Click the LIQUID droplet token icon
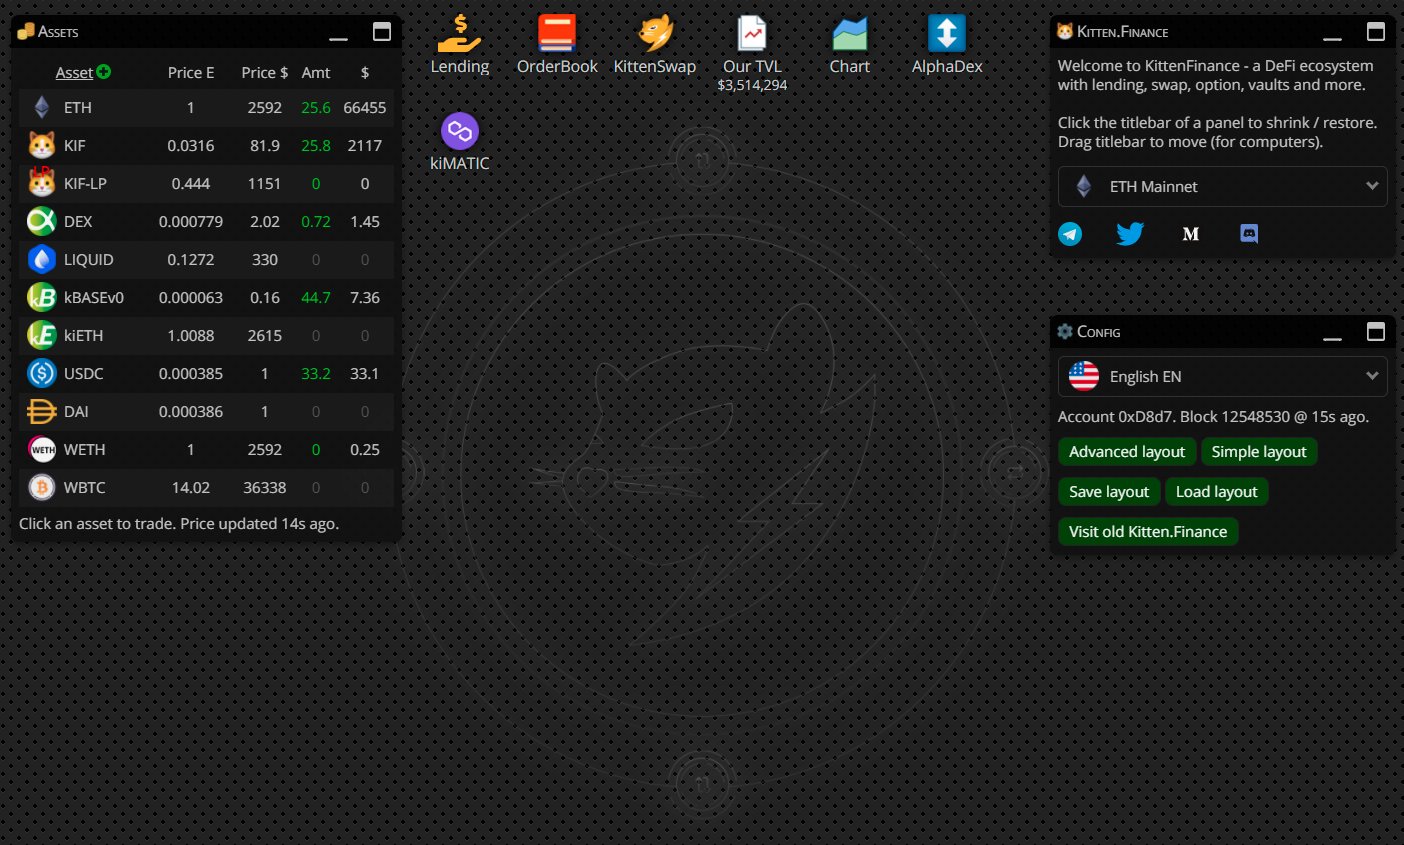1404x845 pixels. pos(42,259)
